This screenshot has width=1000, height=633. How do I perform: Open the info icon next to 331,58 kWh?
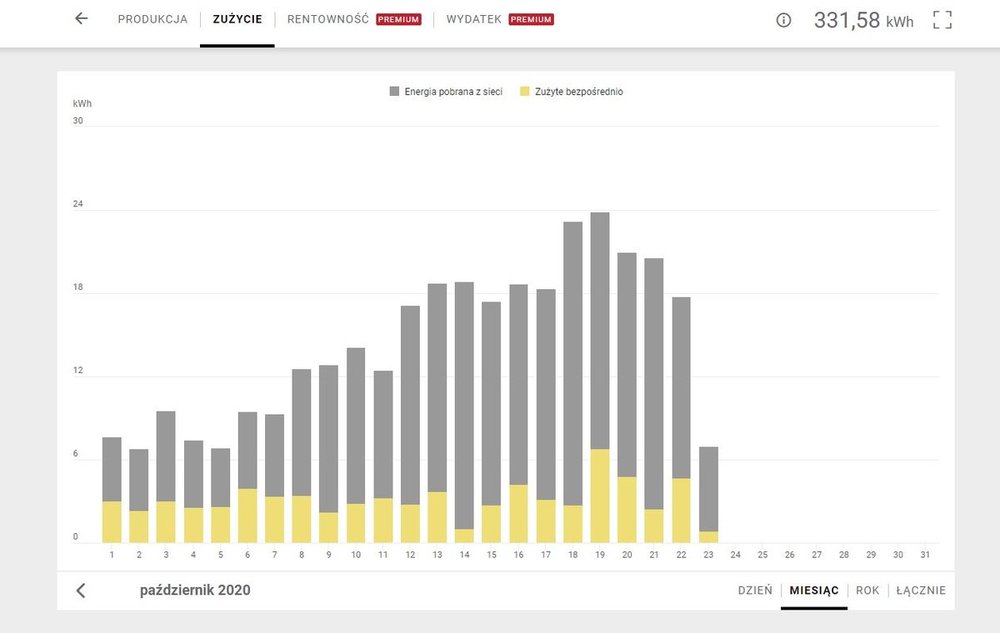[x=783, y=20]
